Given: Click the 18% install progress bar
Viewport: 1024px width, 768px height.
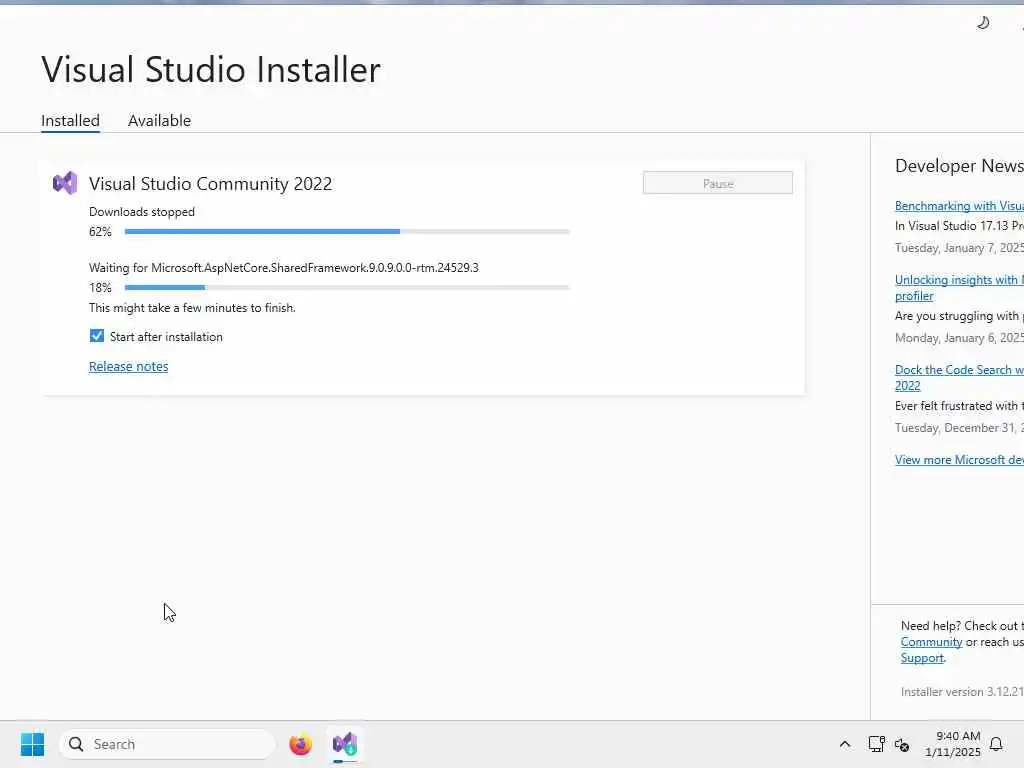Looking at the screenshot, I should [347, 287].
